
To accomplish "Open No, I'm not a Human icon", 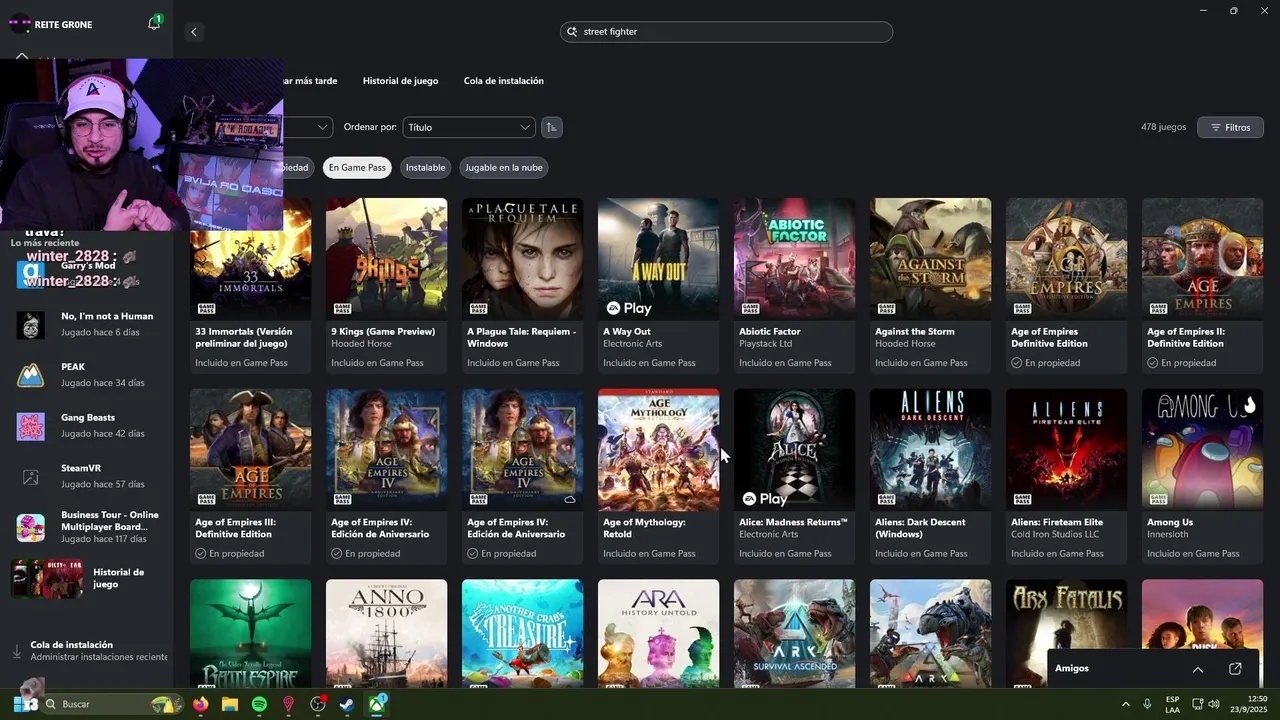I will click(x=31, y=324).
